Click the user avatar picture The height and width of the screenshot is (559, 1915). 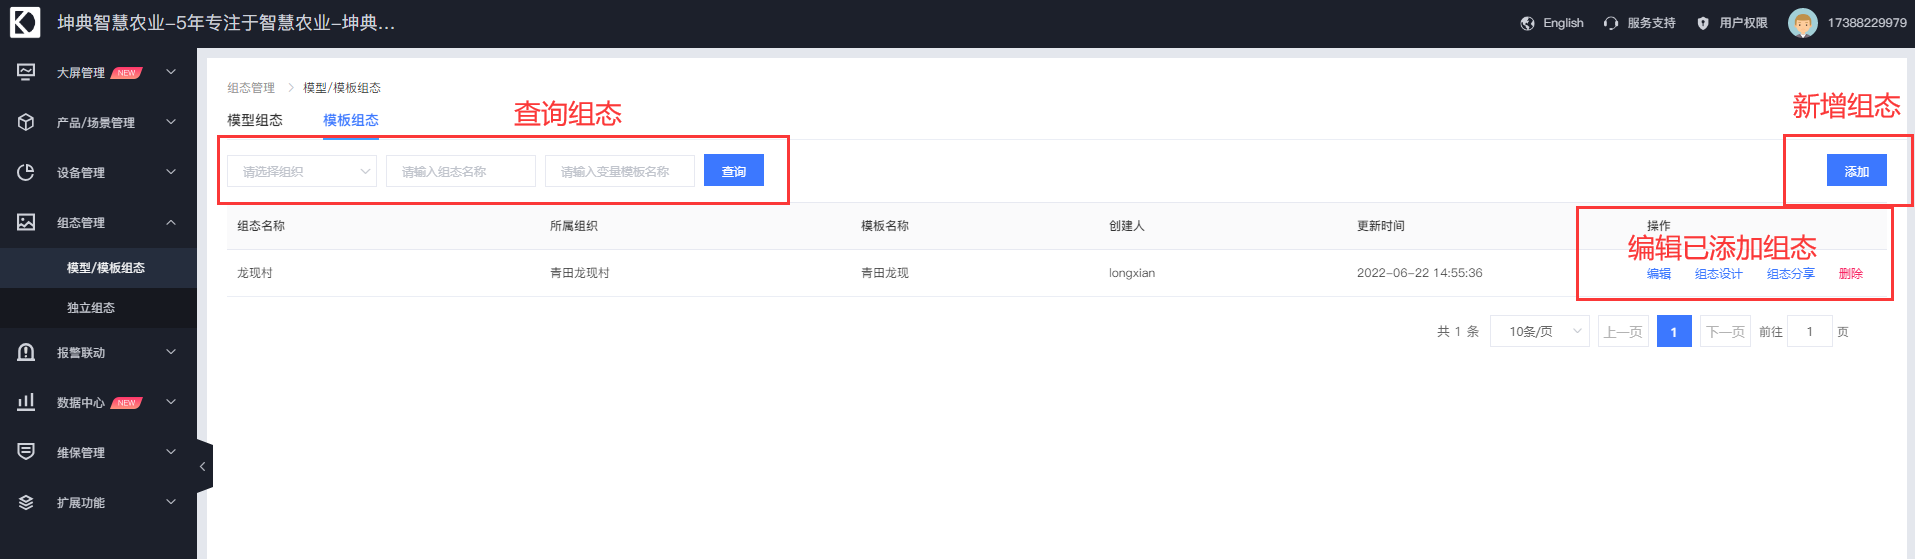[x=1802, y=23]
